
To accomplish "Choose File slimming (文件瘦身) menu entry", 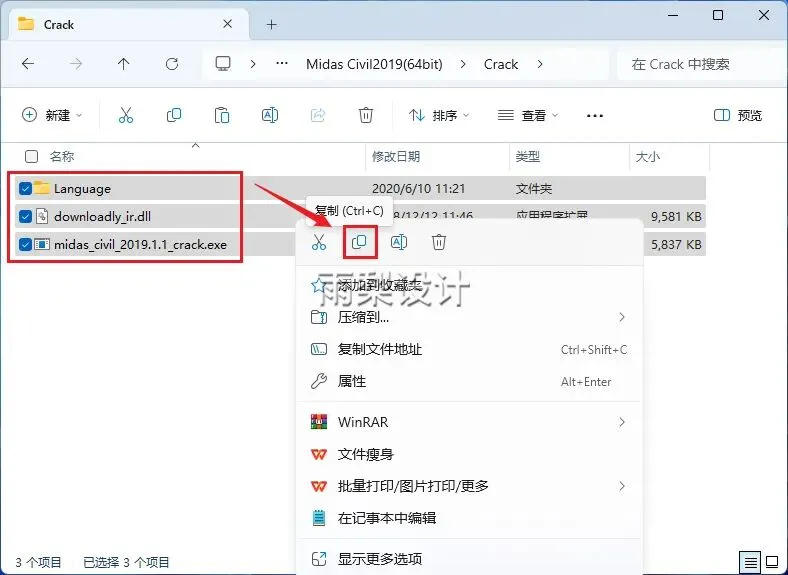I will tap(469, 454).
